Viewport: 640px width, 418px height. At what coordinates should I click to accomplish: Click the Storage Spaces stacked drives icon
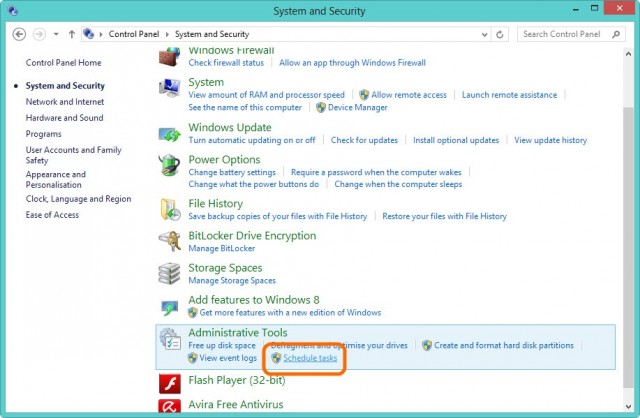(169, 273)
